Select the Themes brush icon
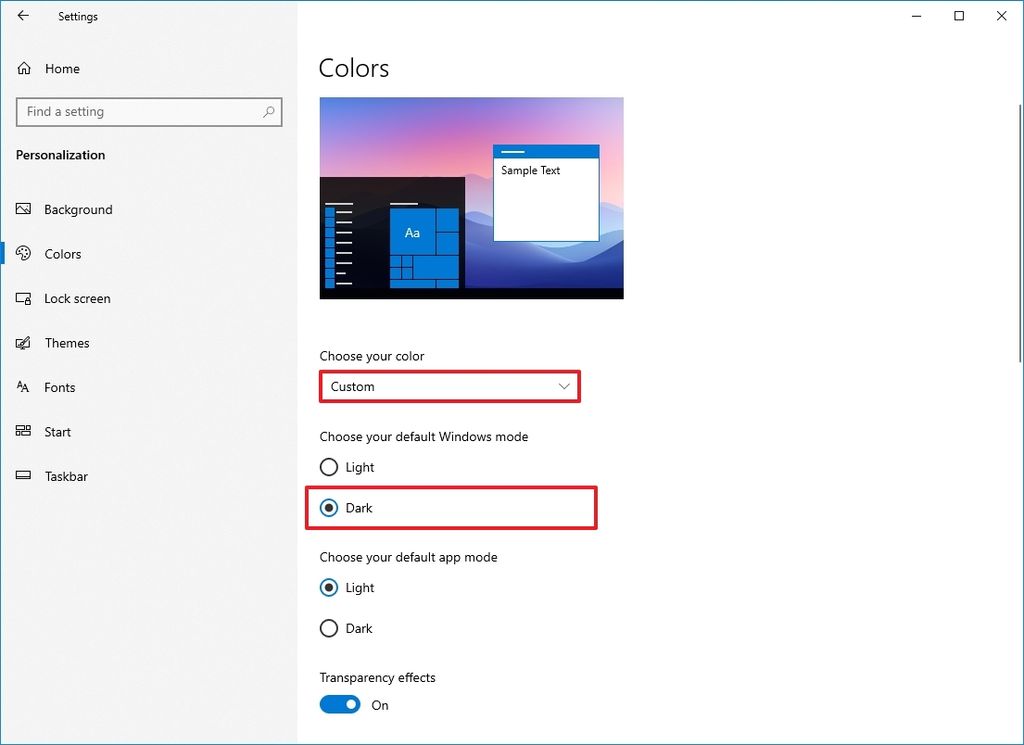 click(x=24, y=343)
